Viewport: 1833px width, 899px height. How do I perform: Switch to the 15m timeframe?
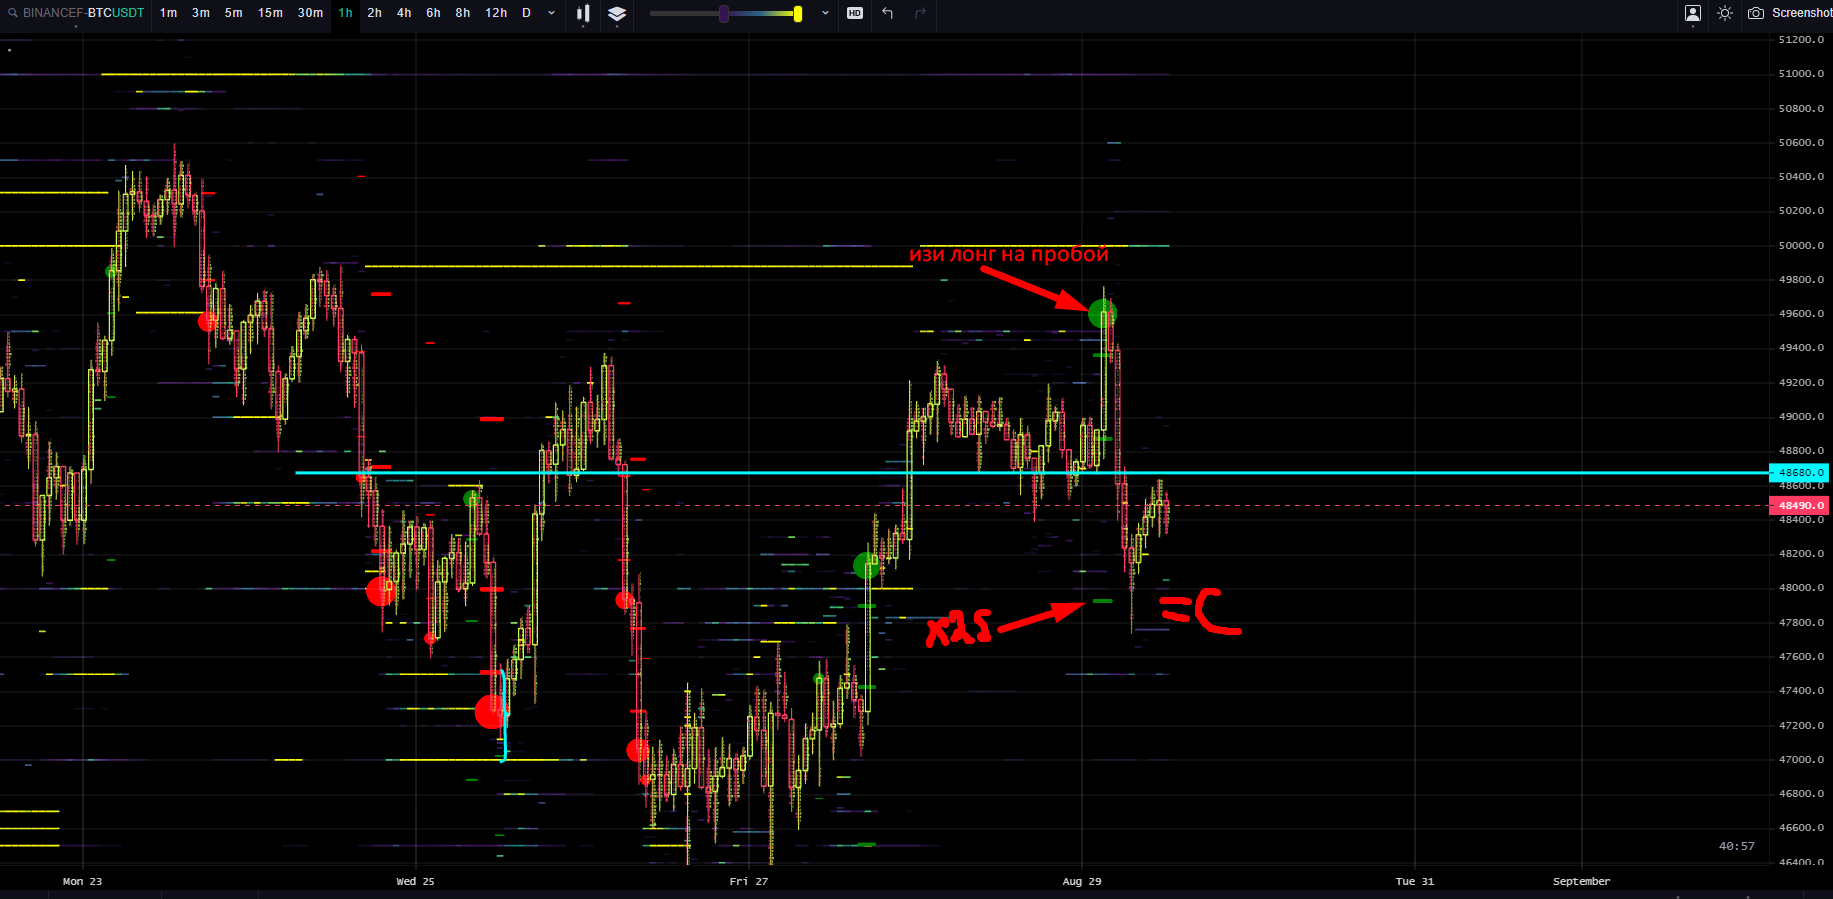[270, 13]
